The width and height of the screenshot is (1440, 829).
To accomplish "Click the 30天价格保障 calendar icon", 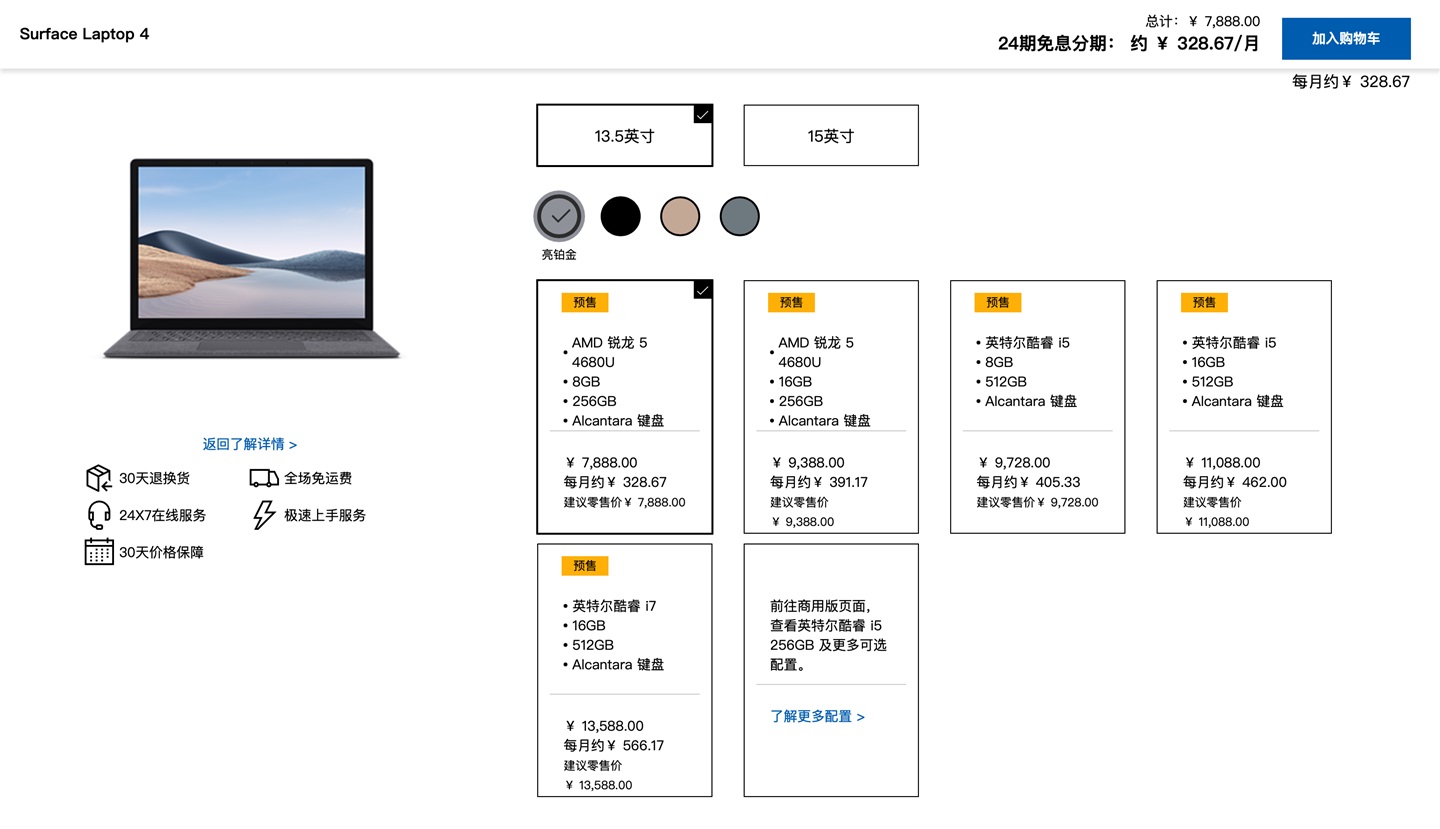I will (x=98, y=551).
